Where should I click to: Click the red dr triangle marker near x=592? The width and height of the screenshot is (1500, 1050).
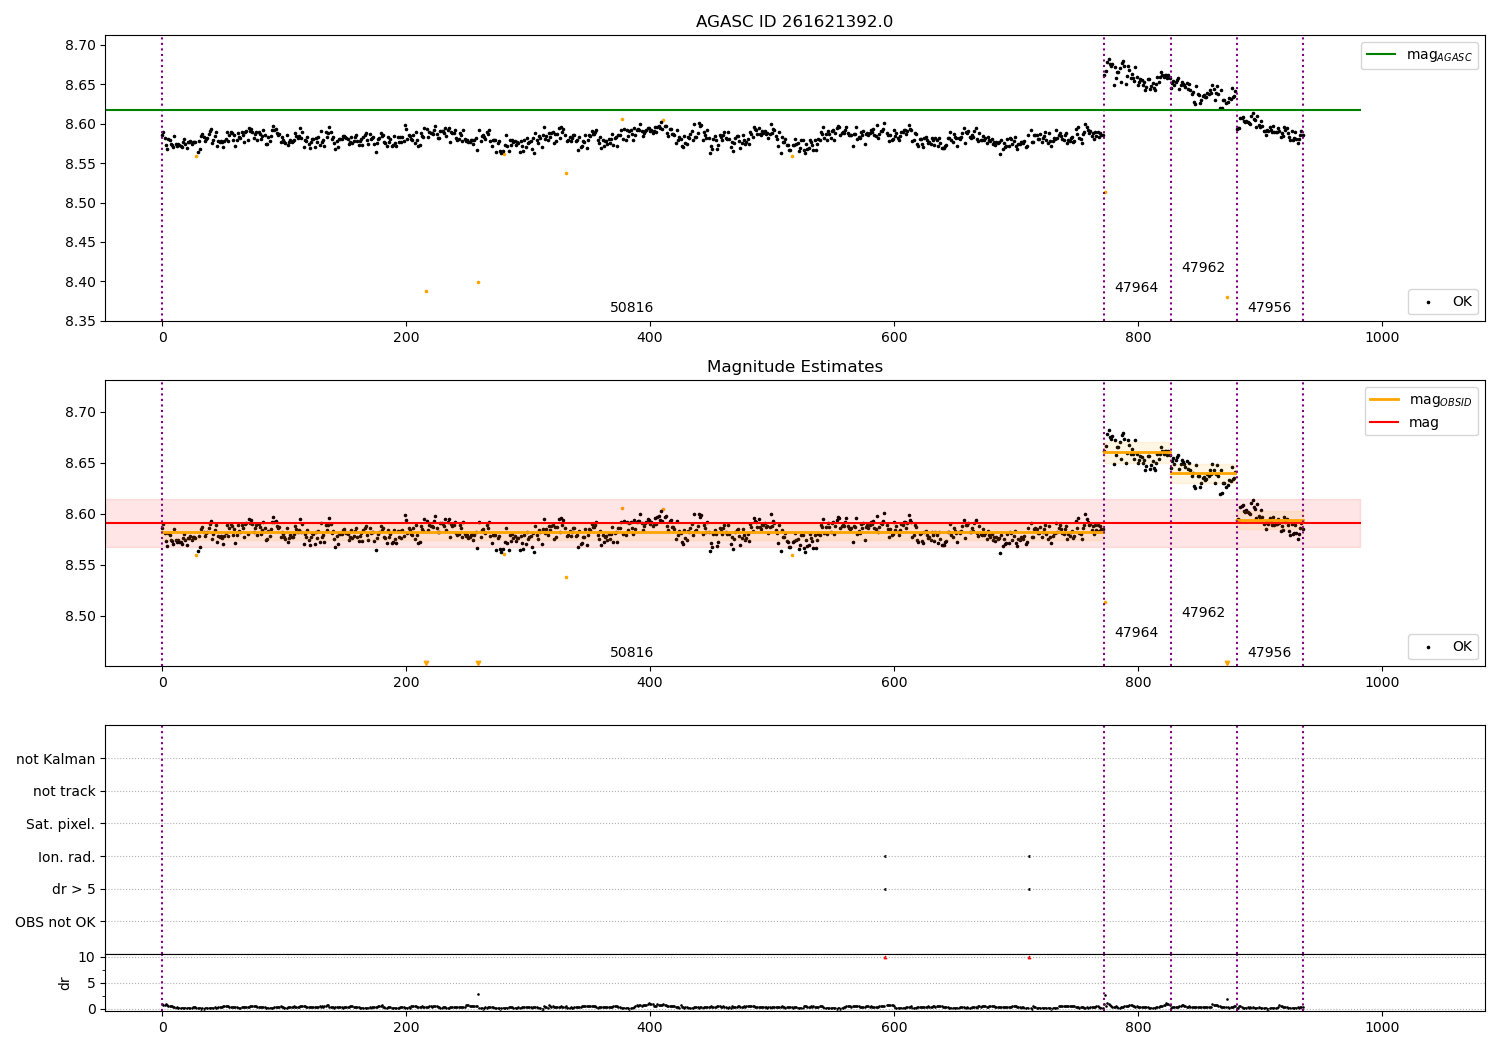(885, 957)
